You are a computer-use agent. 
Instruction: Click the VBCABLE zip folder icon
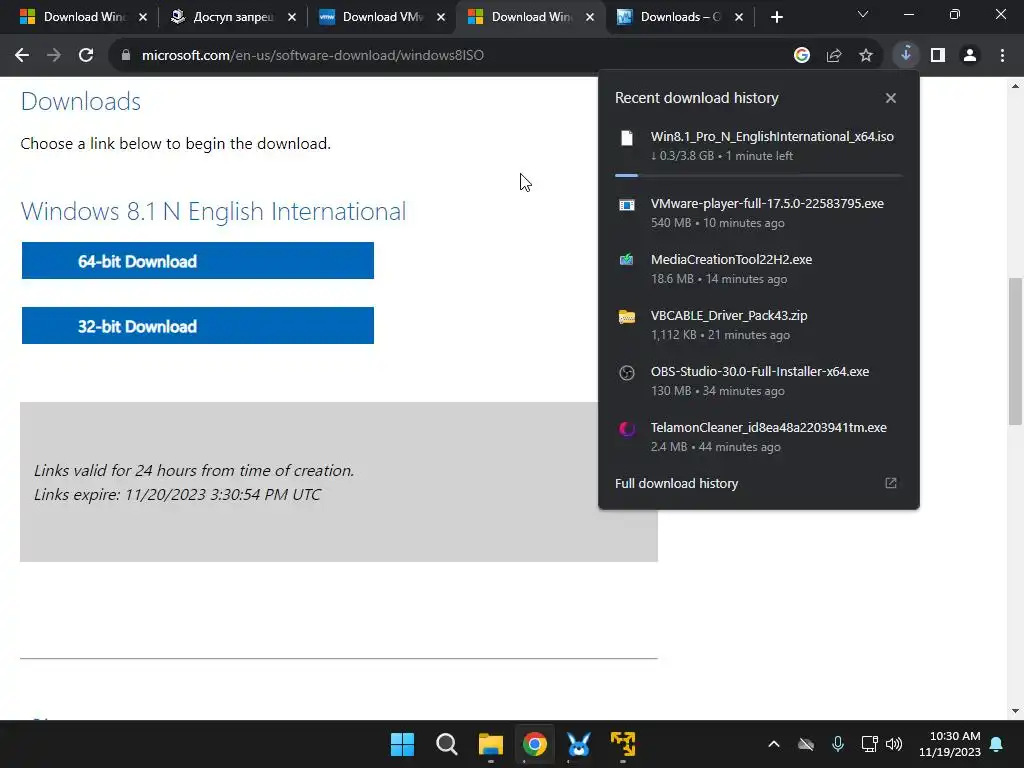coord(627,317)
